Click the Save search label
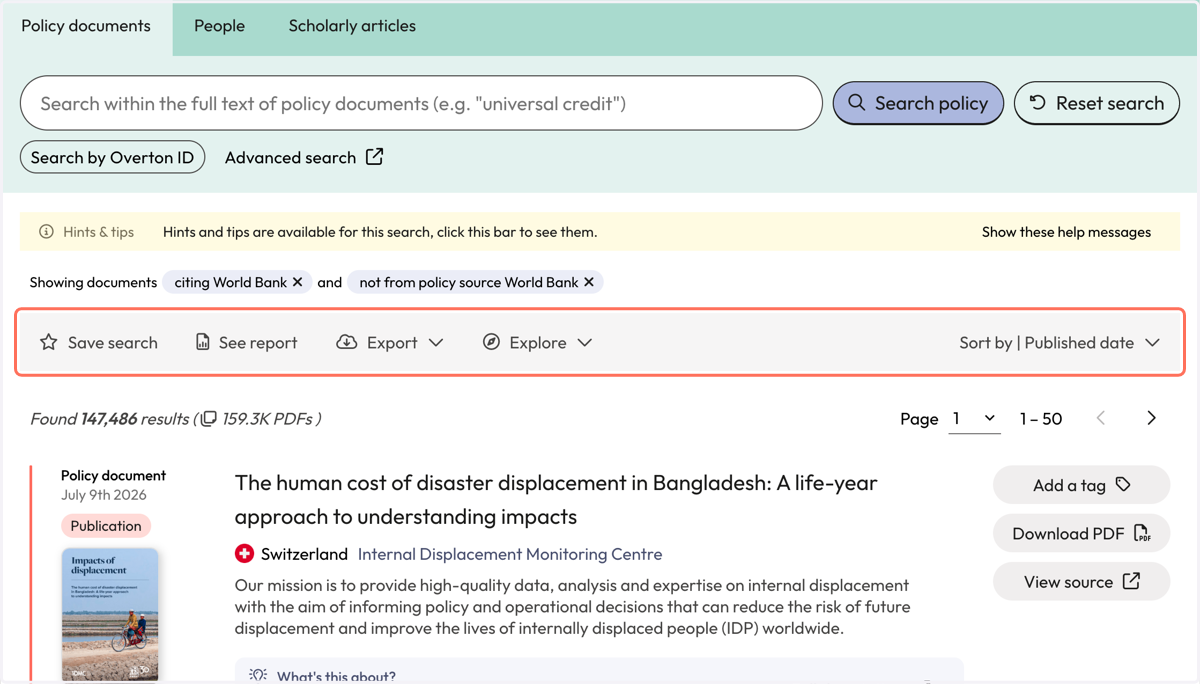The height and width of the screenshot is (684, 1200). pos(113,342)
